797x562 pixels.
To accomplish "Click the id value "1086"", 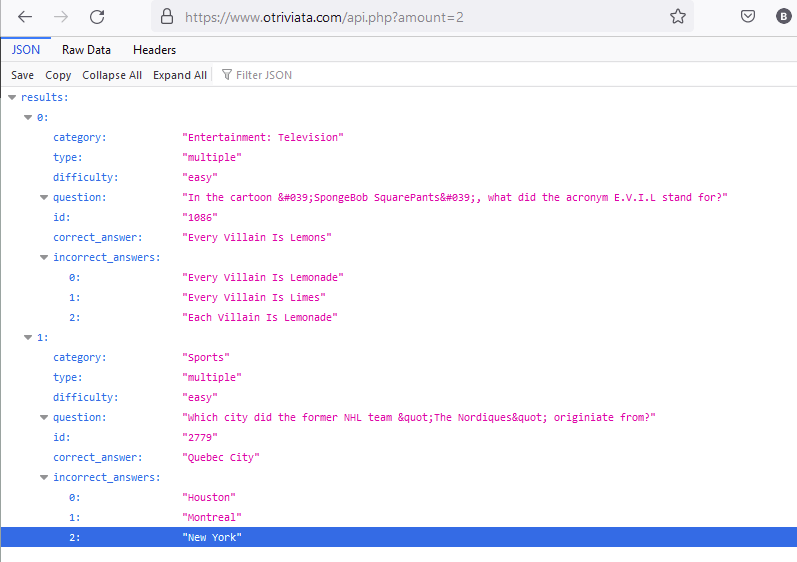I will click(200, 217).
